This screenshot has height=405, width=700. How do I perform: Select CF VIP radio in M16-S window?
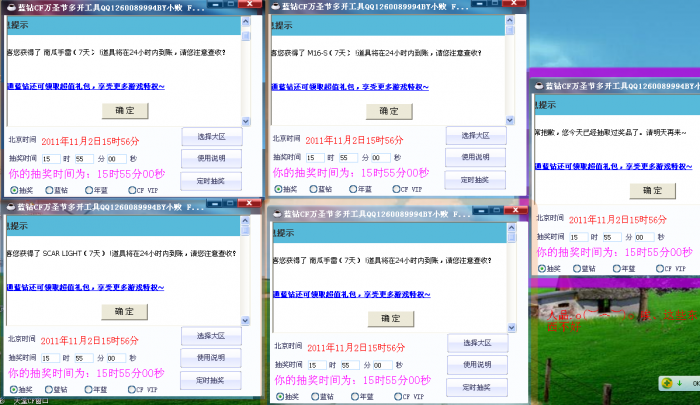396,189
